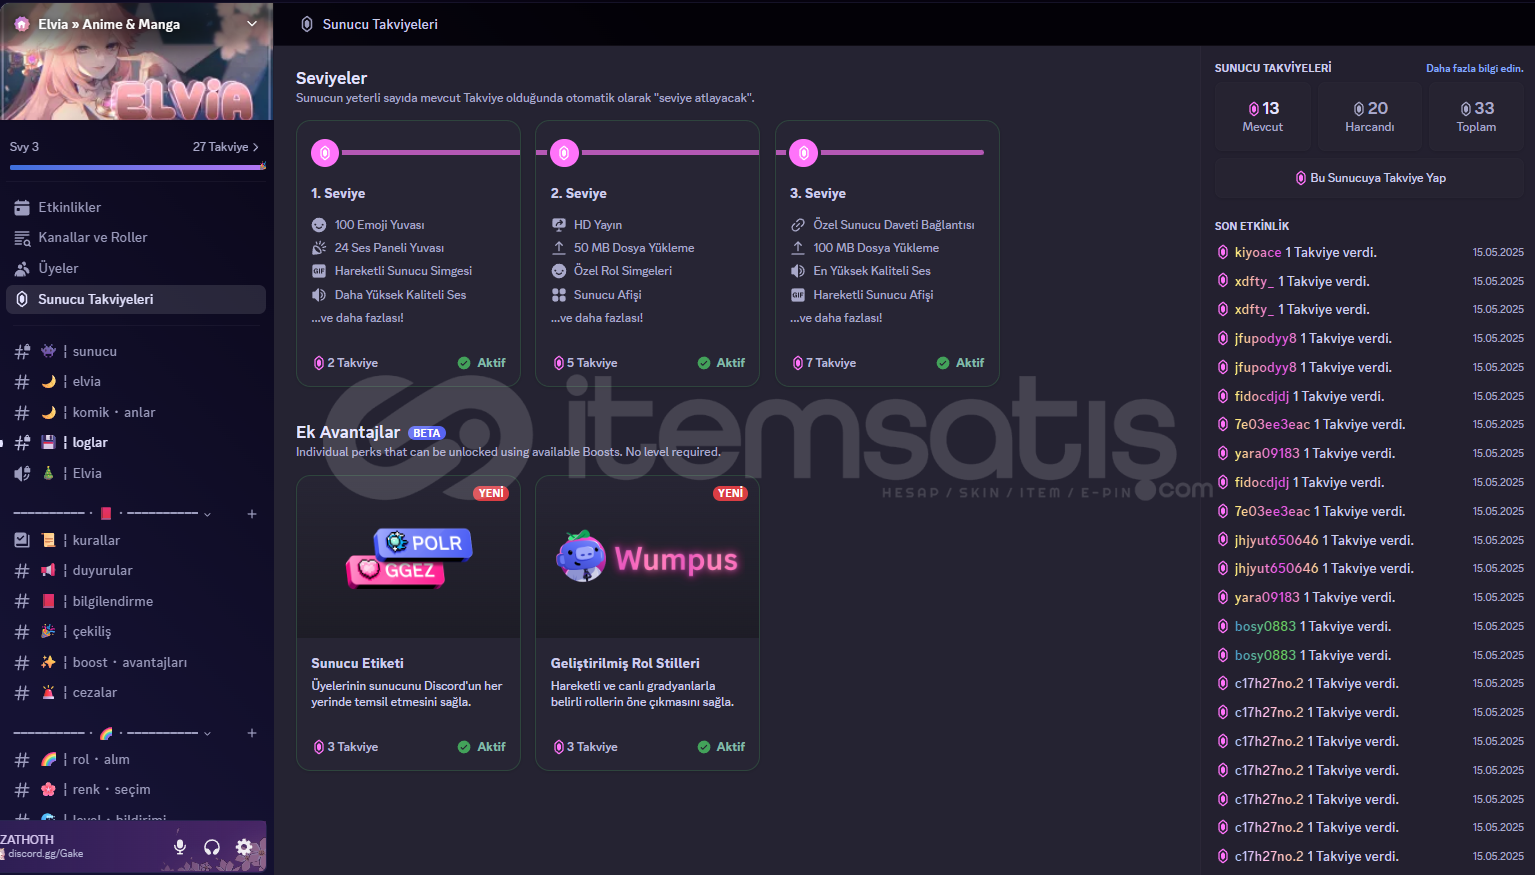
Task: Click the Üyeler people icon
Action: 22,268
